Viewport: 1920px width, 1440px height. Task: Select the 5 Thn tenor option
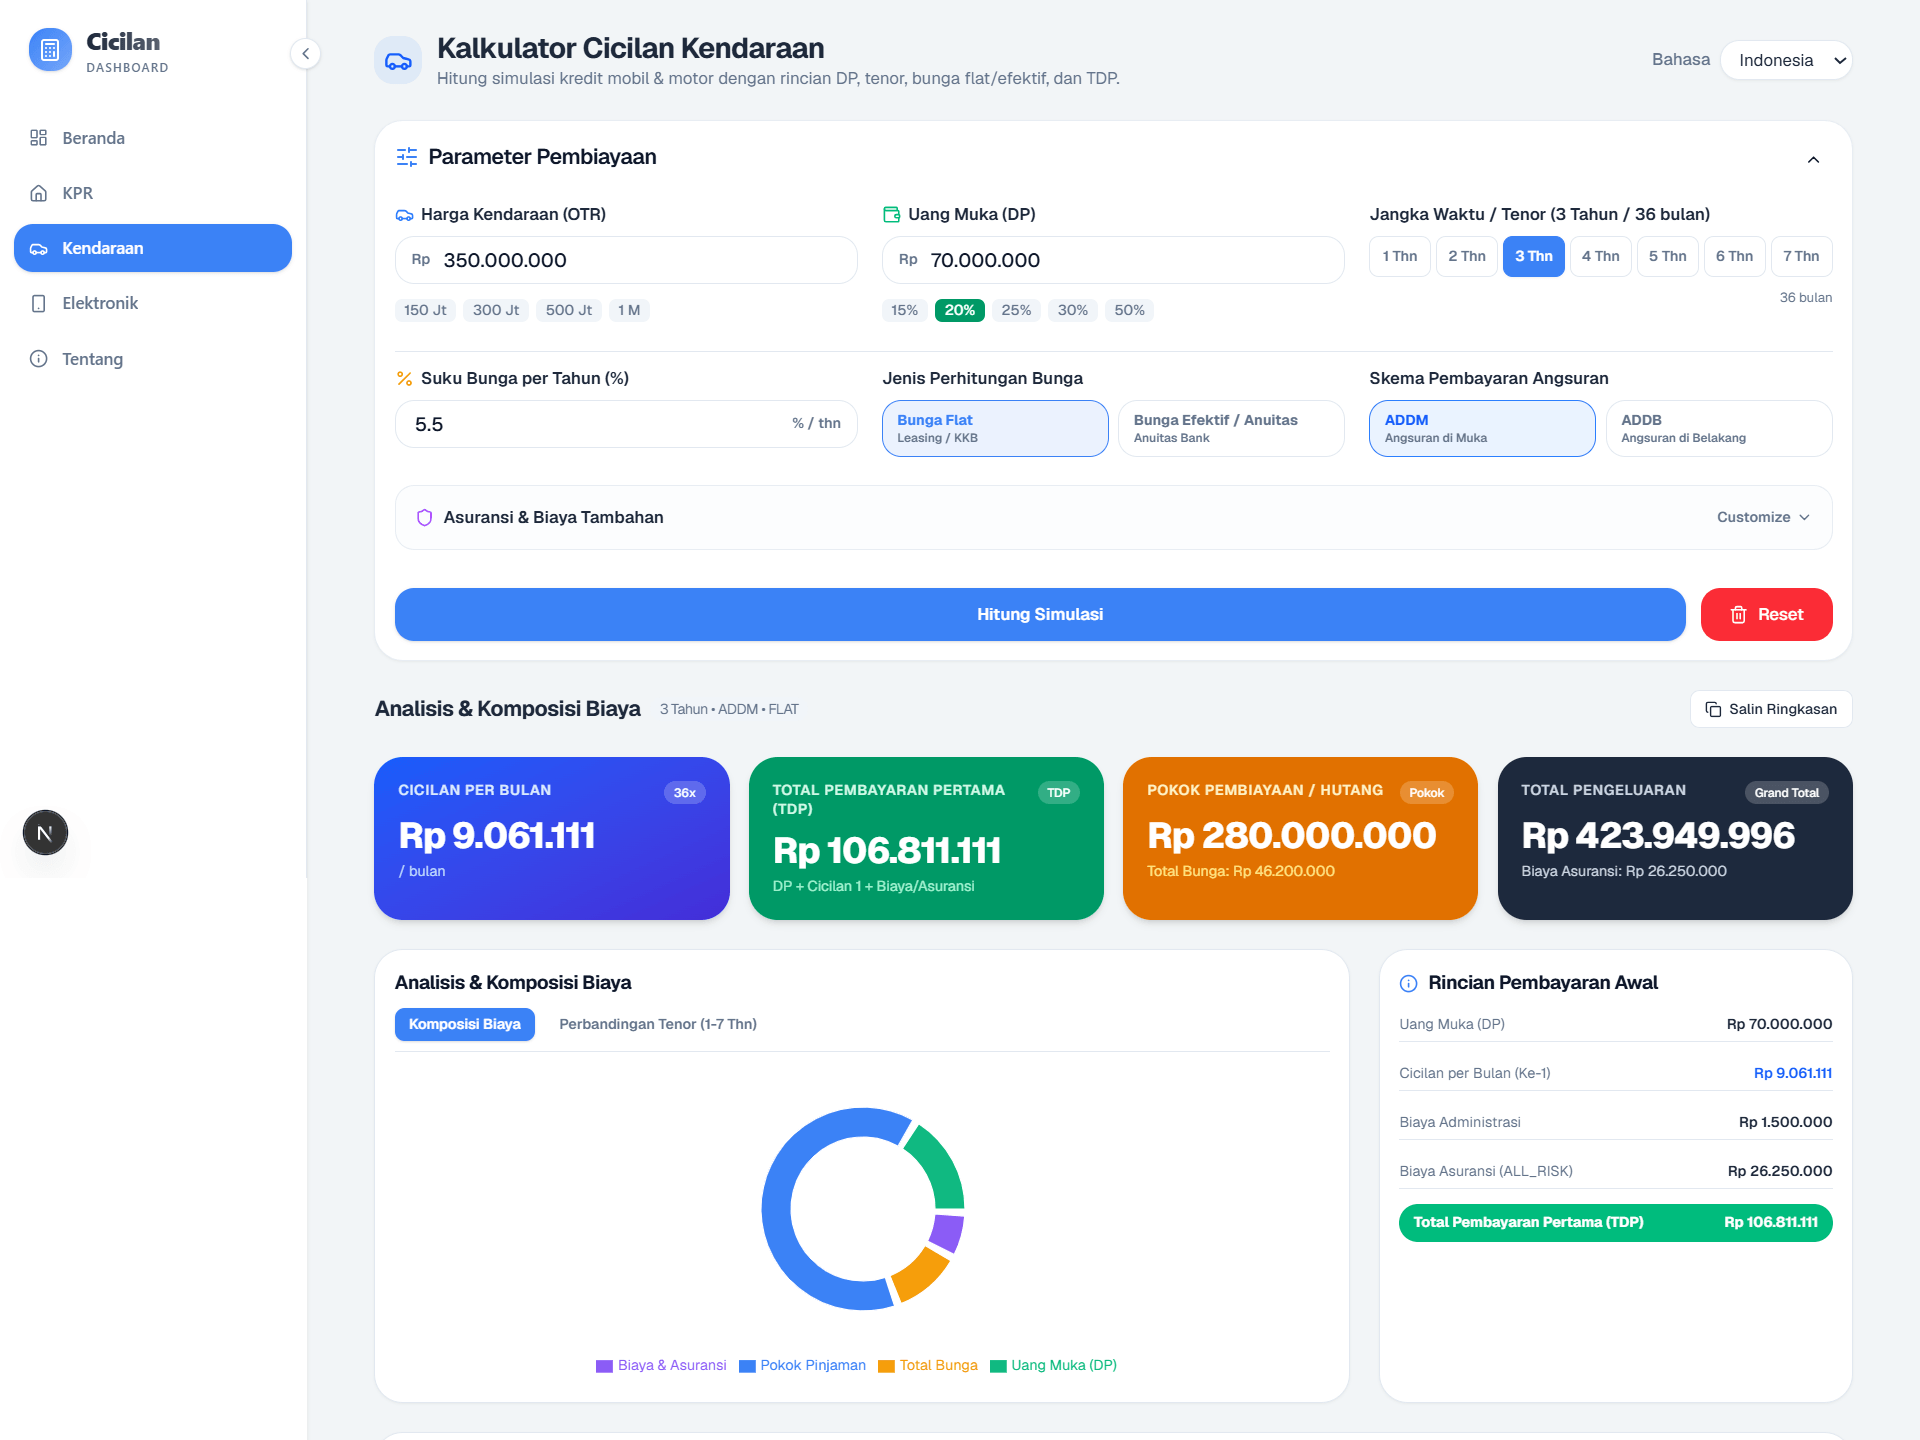(1667, 257)
